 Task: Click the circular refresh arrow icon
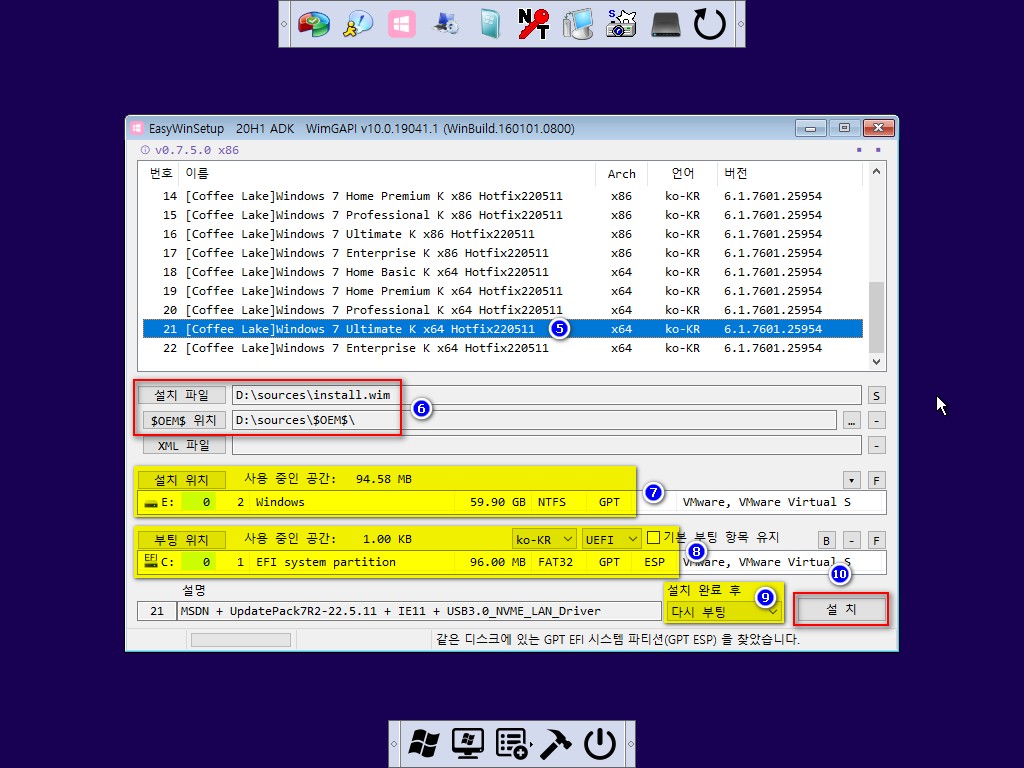tap(709, 24)
